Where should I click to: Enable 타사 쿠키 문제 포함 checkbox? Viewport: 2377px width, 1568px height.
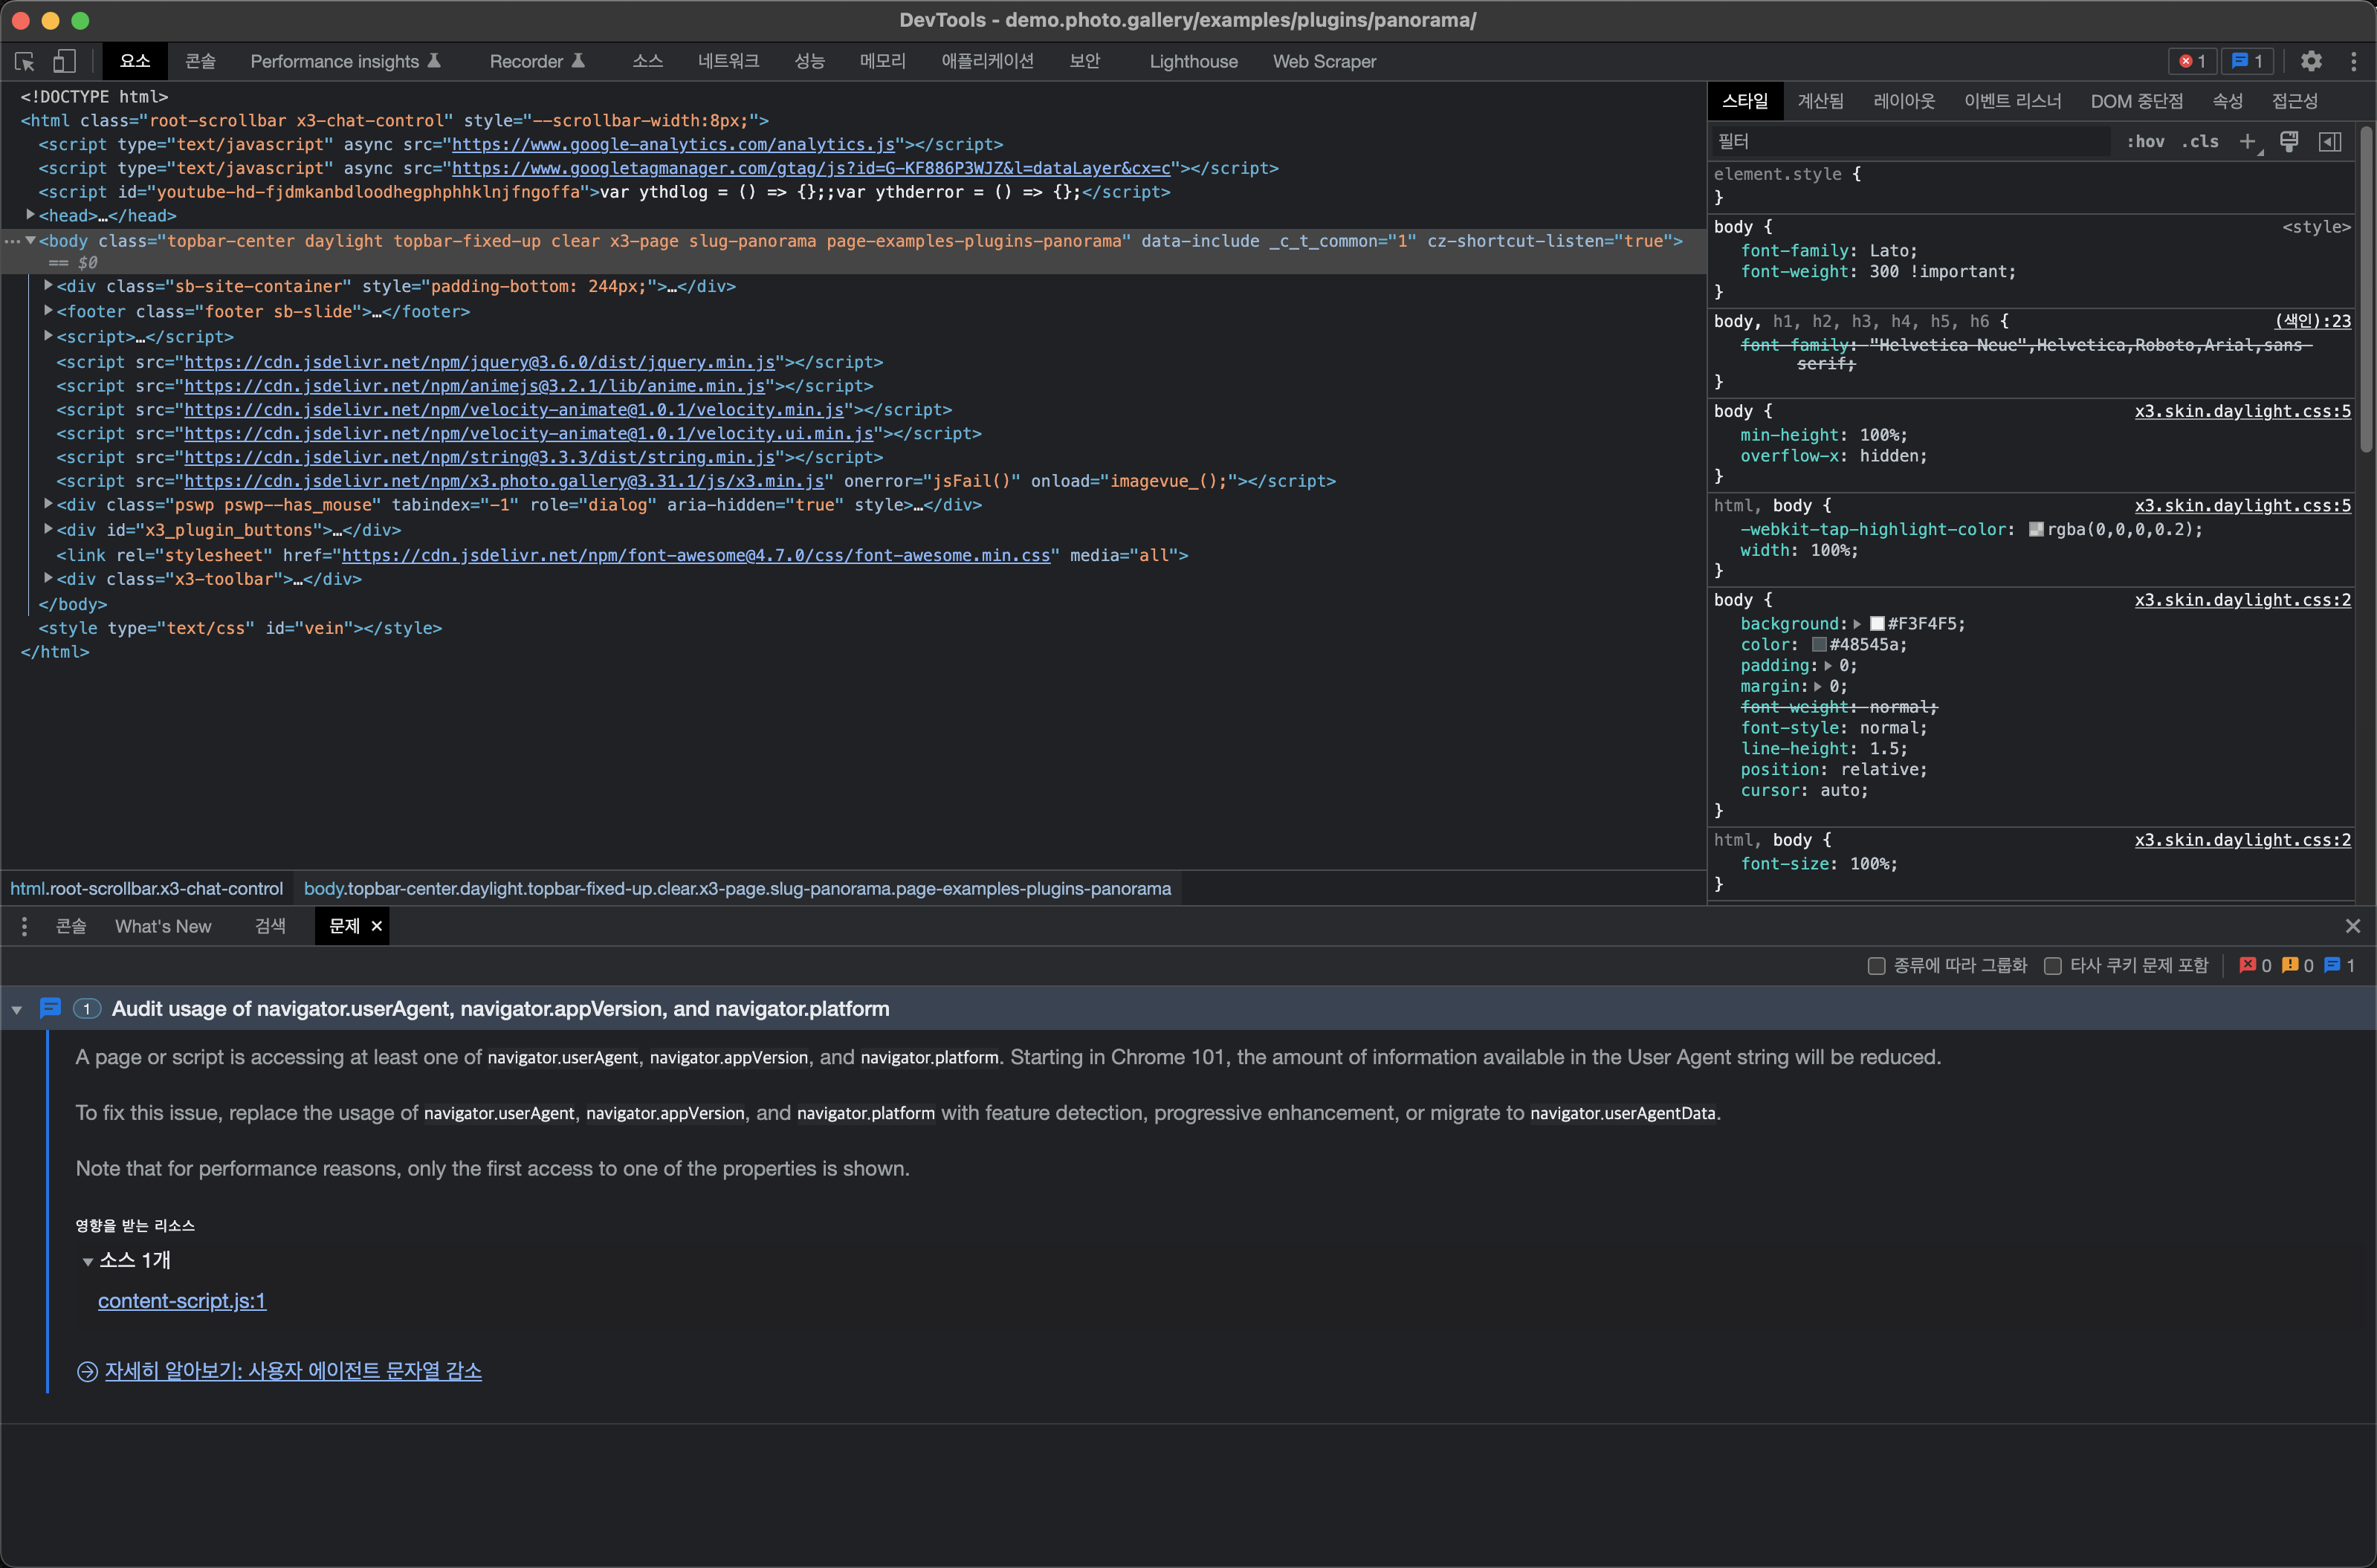coord(2053,966)
